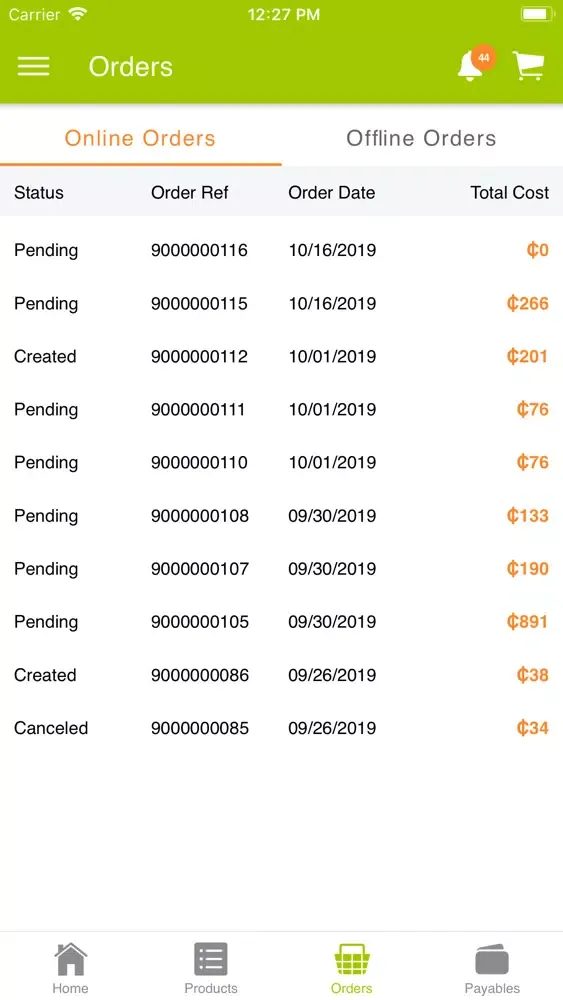Check the Wi-Fi status icon
This screenshot has width=563, height=1000.
(x=78, y=14)
